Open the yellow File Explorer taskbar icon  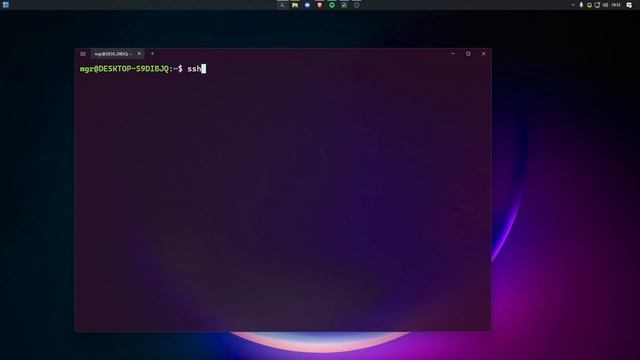point(295,5)
